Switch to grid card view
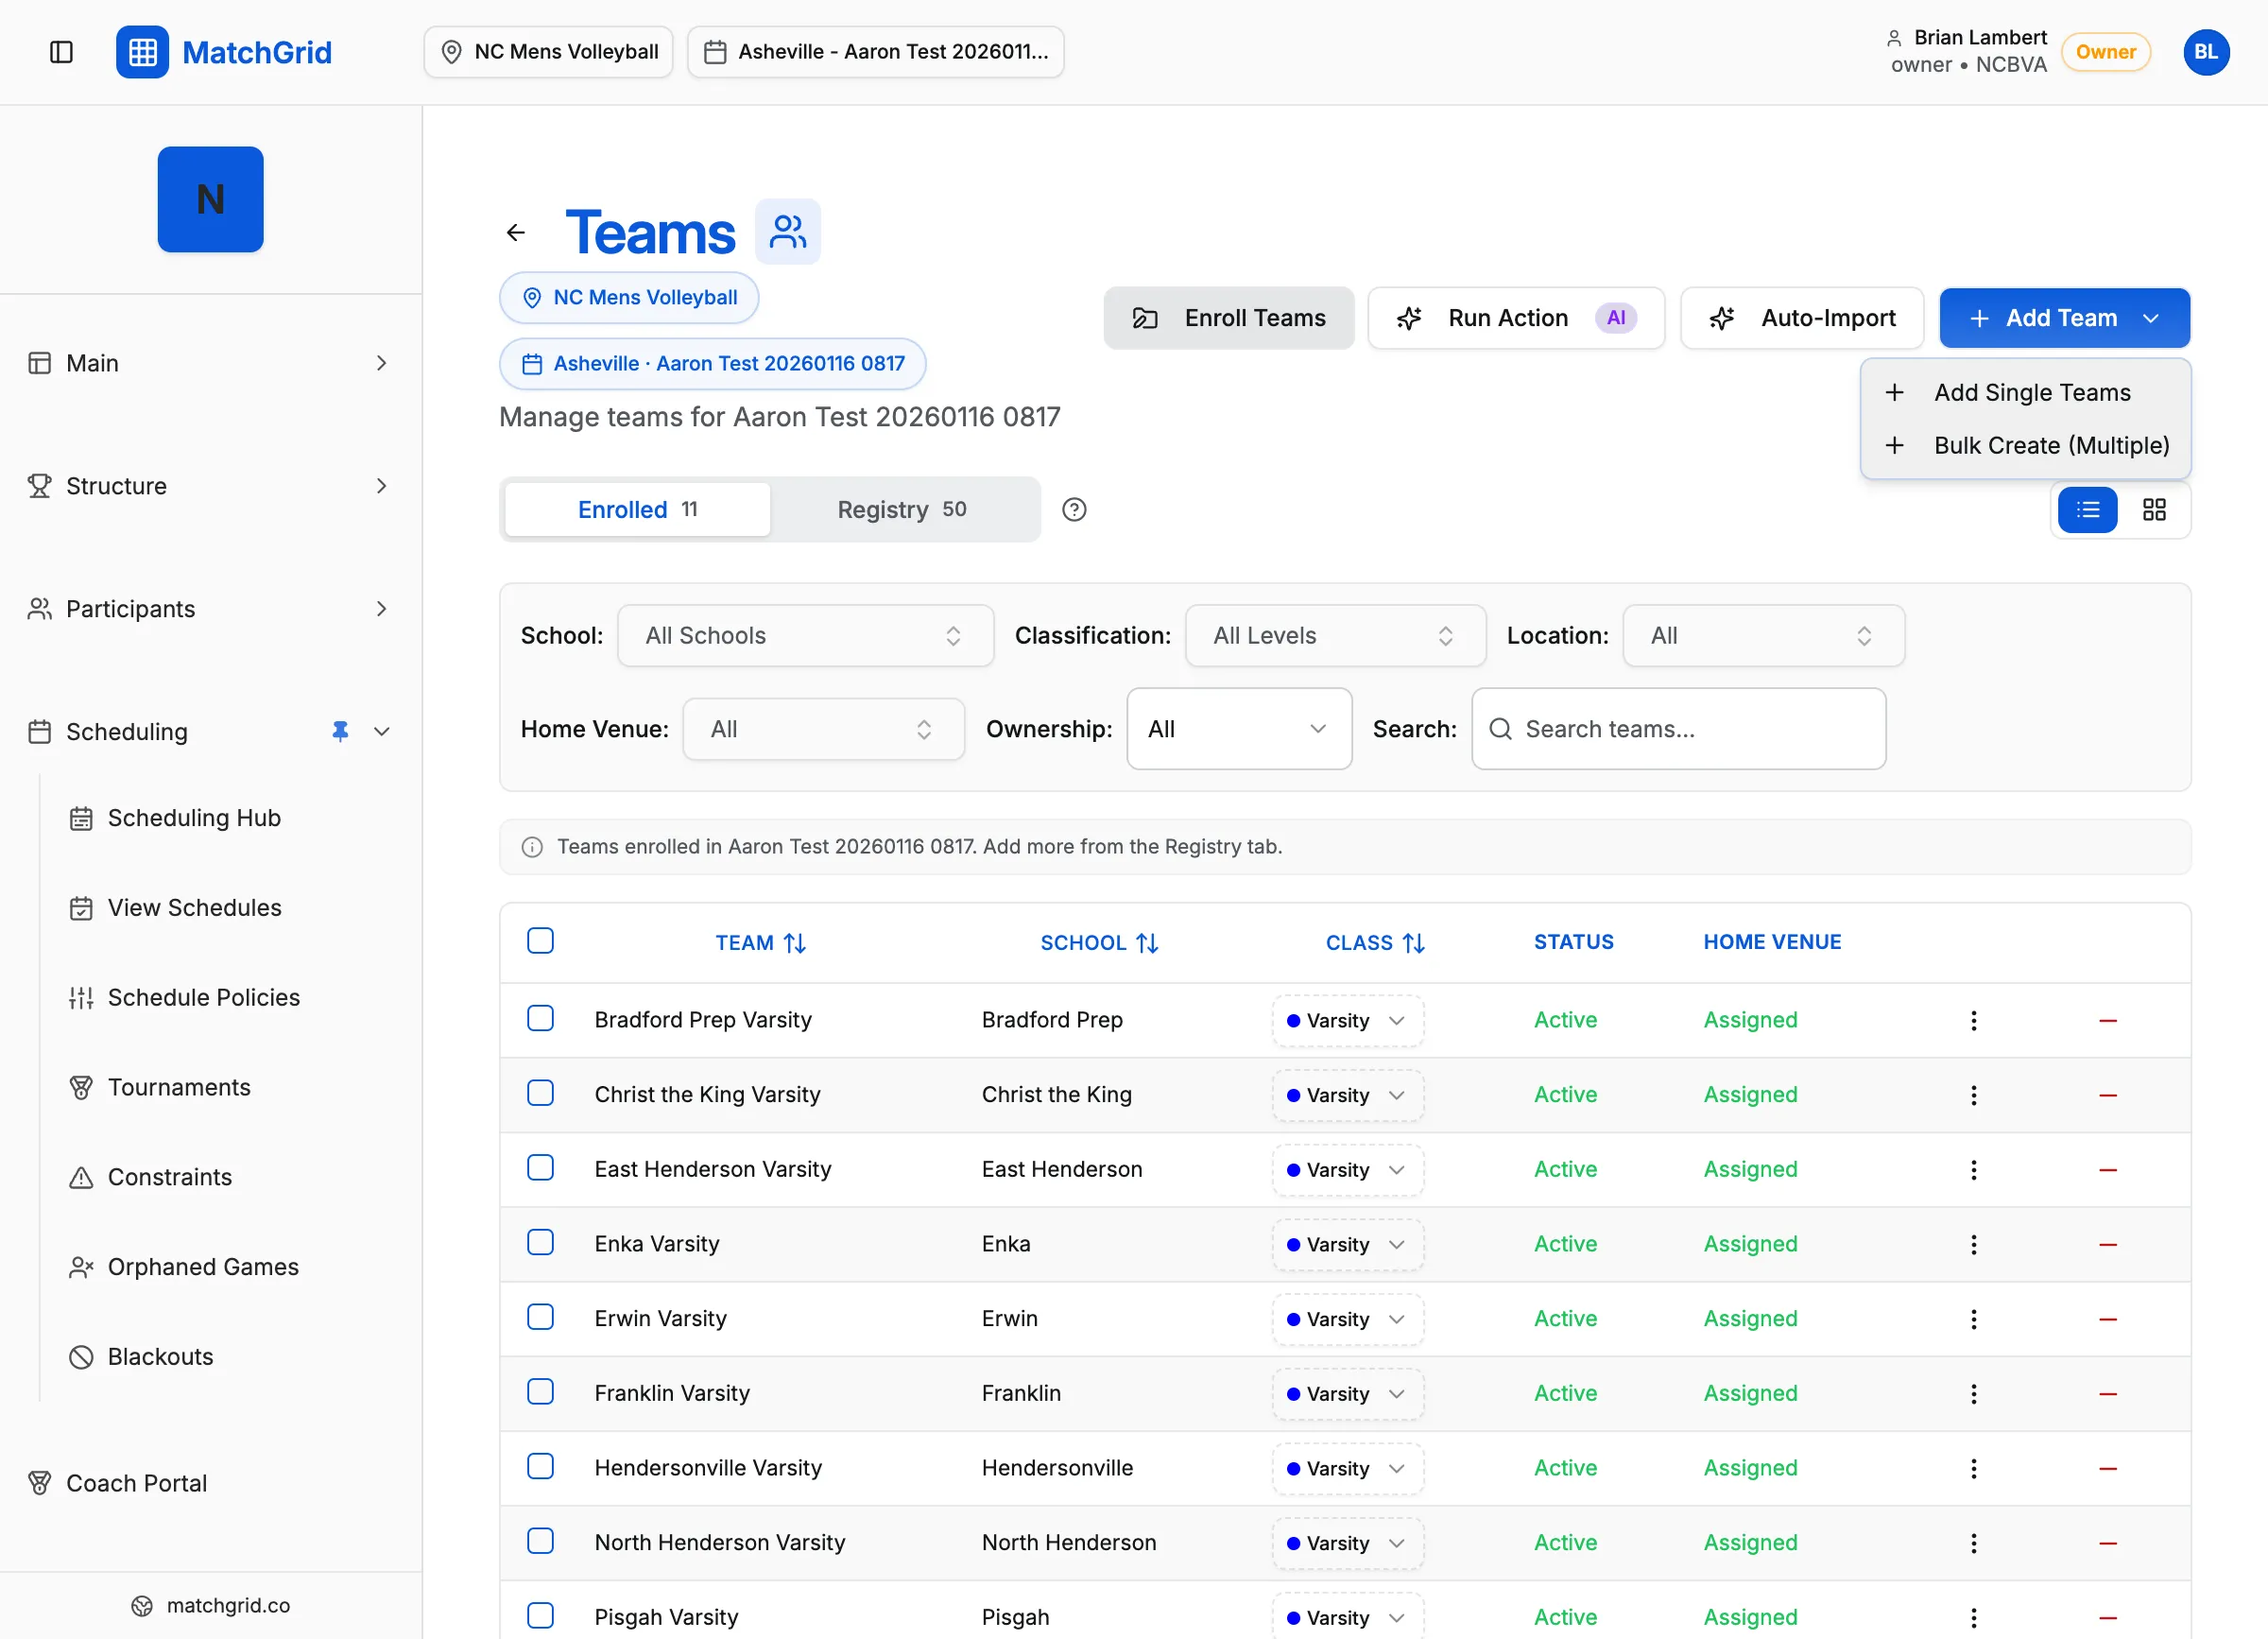 (x=2154, y=510)
